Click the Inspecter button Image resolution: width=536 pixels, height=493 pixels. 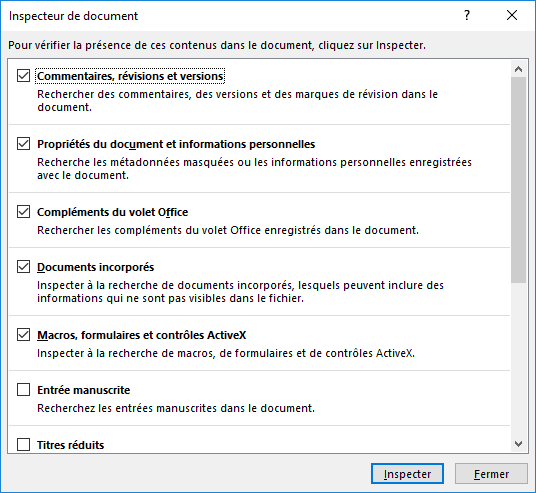tap(407, 474)
